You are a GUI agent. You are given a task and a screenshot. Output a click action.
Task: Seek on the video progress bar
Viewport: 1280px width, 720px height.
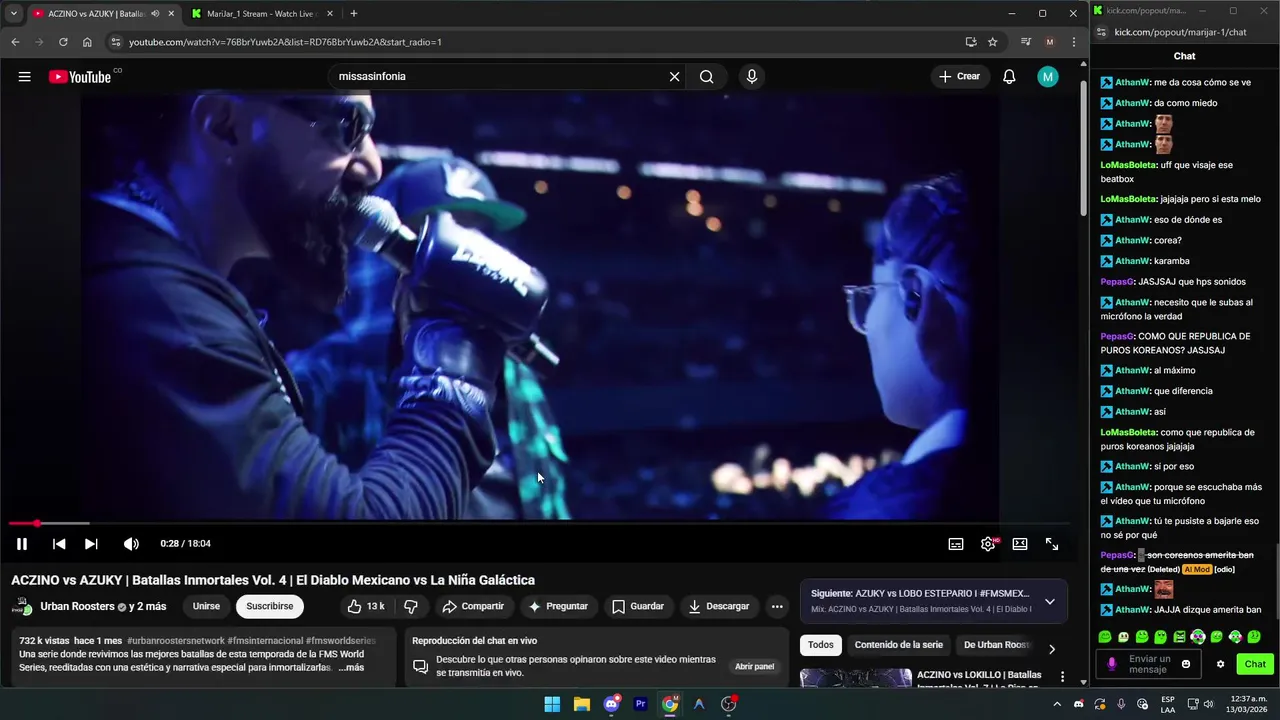540,523
